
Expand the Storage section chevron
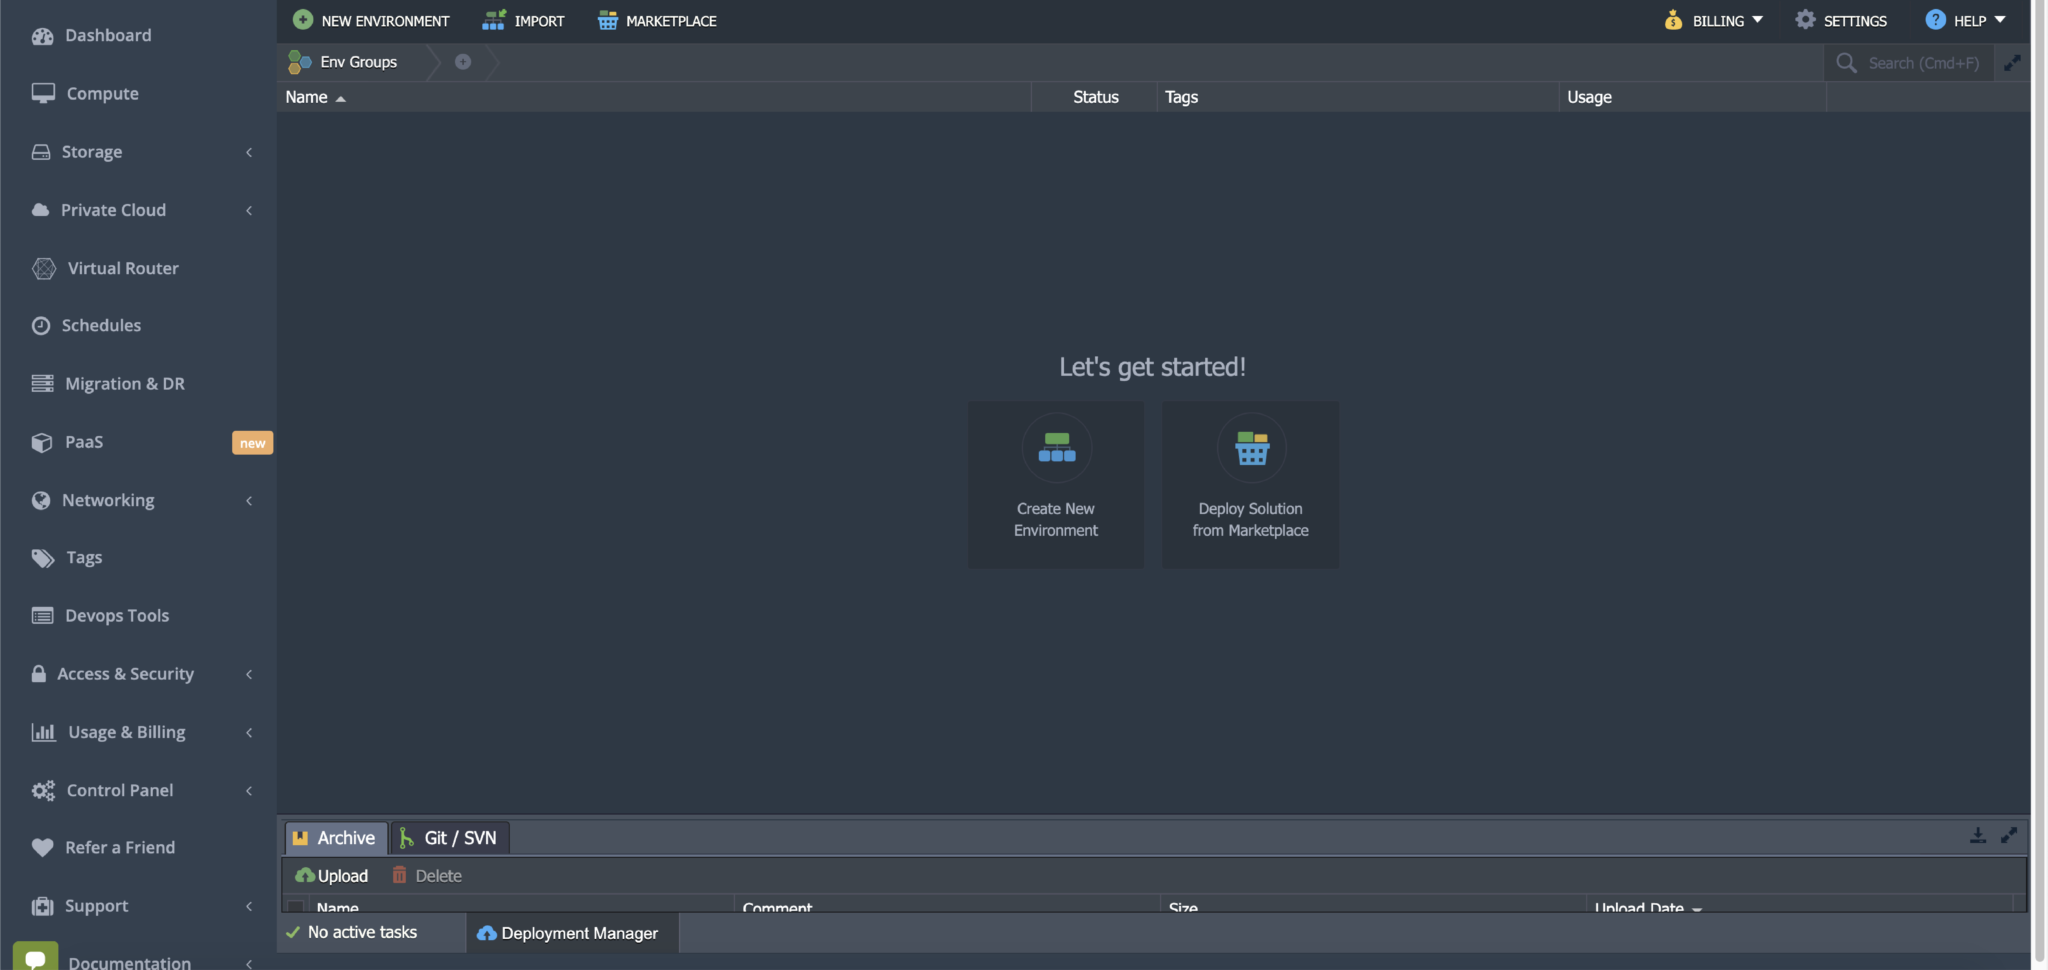click(248, 152)
